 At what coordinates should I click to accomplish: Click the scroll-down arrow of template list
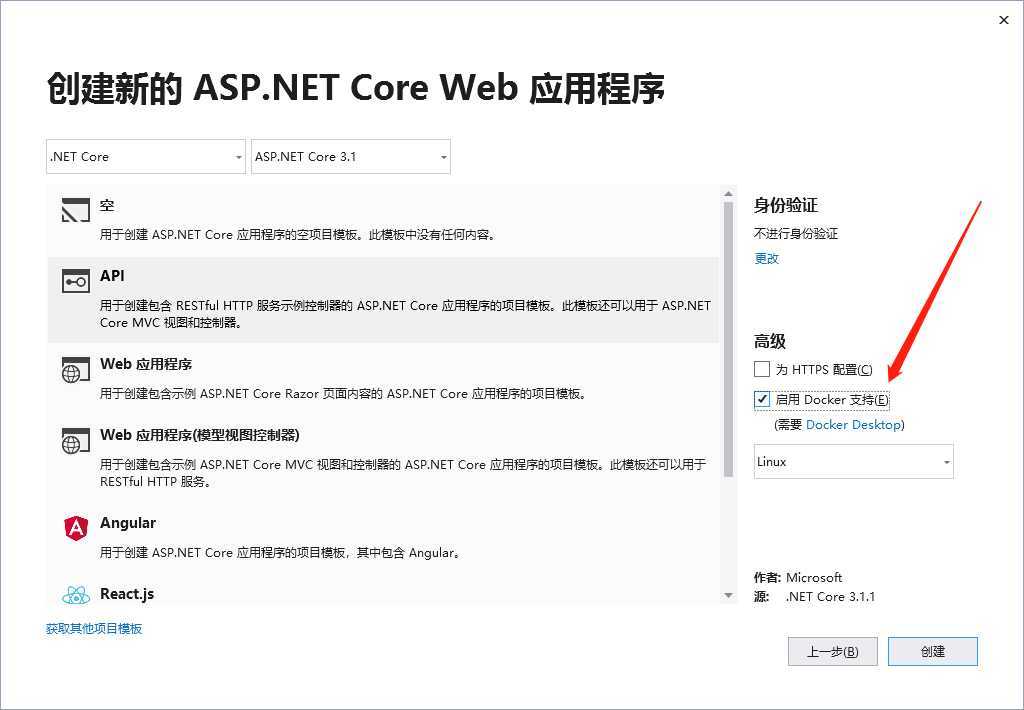click(x=728, y=595)
